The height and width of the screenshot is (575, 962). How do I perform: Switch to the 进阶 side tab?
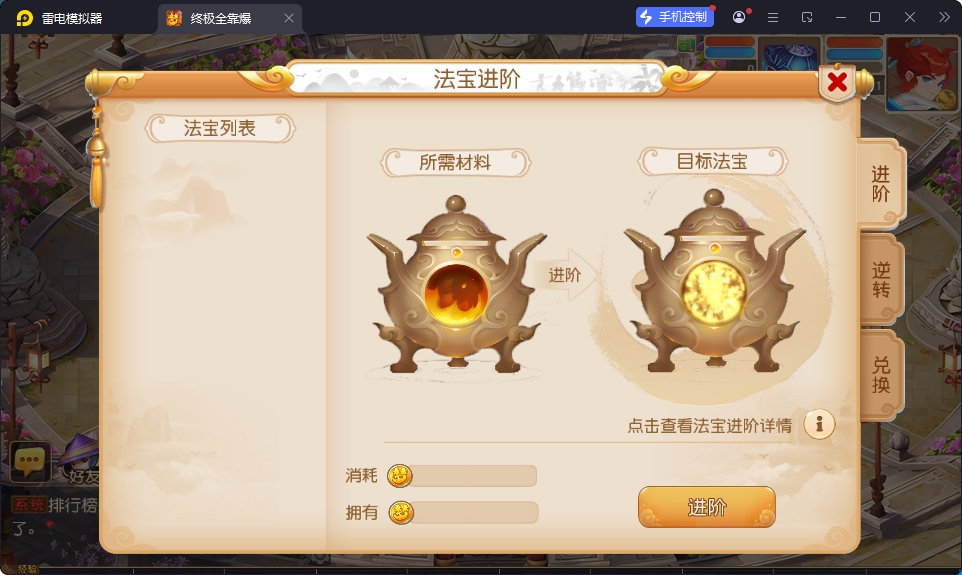pyautogui.click(x=881, y=183)
